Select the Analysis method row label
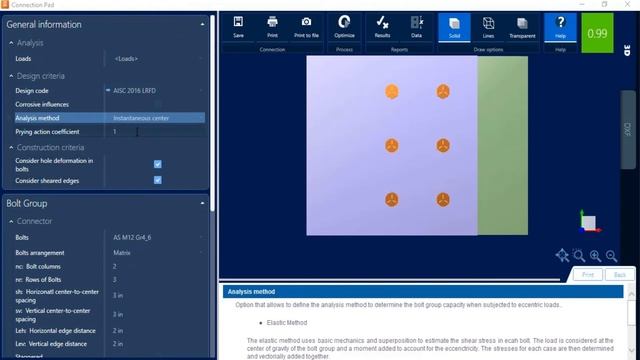 pyautogui.click(x=37, y=118)
